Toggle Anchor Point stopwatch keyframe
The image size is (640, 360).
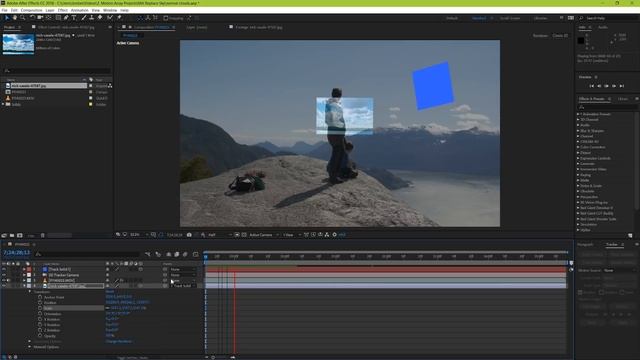click(40, 297)
